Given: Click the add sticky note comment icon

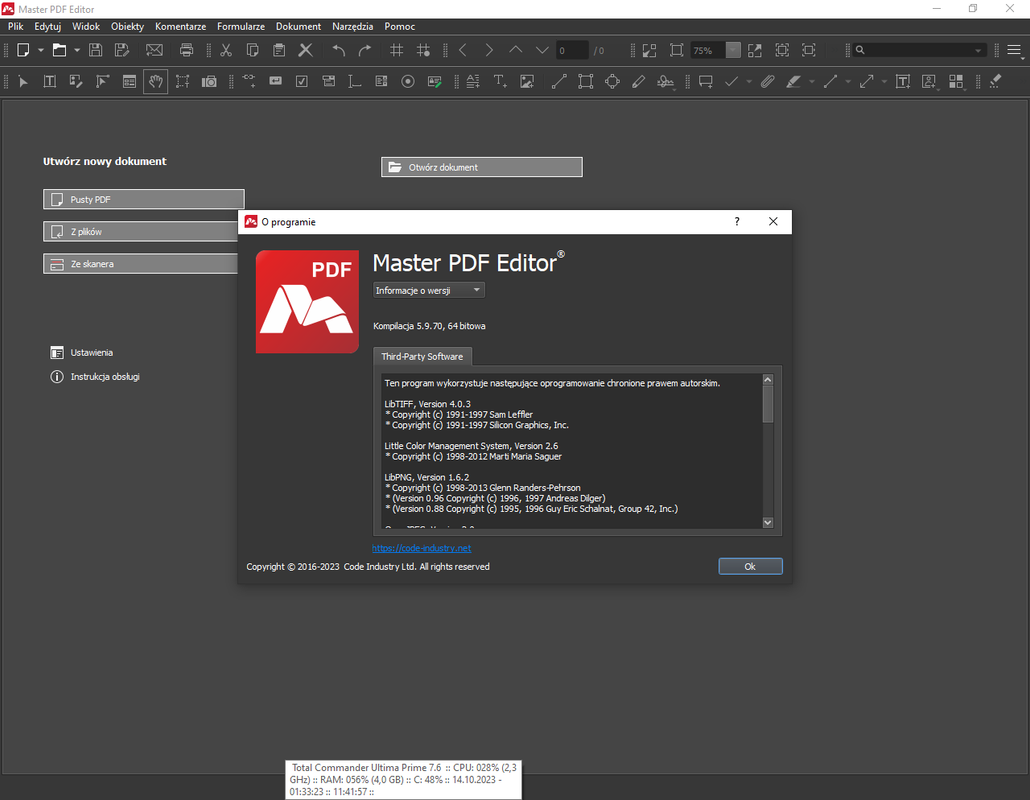Looking at the screenshot, I should 705,81.
